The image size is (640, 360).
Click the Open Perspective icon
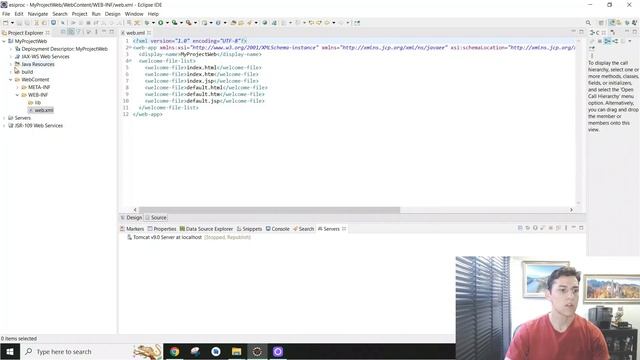click(x=601, y=23)
